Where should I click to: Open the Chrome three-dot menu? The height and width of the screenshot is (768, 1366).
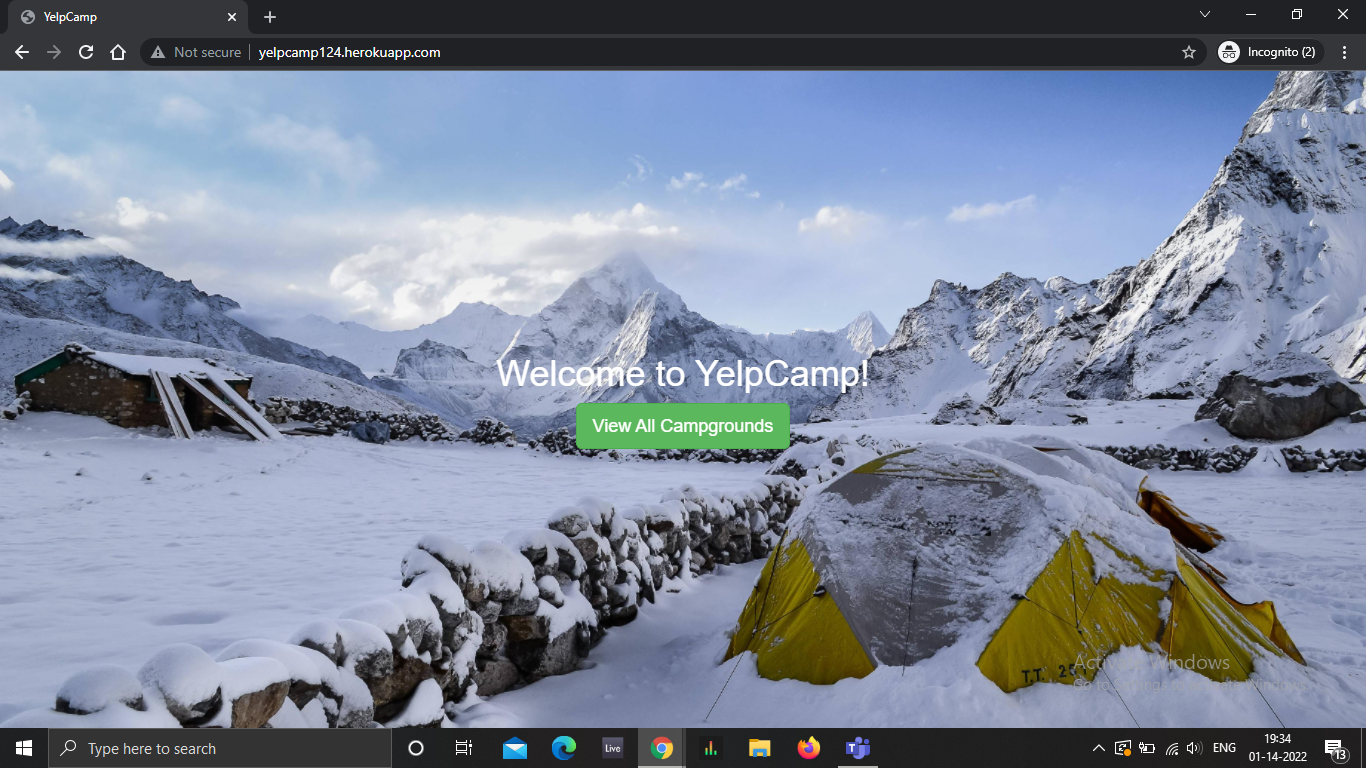[1345, 52]
